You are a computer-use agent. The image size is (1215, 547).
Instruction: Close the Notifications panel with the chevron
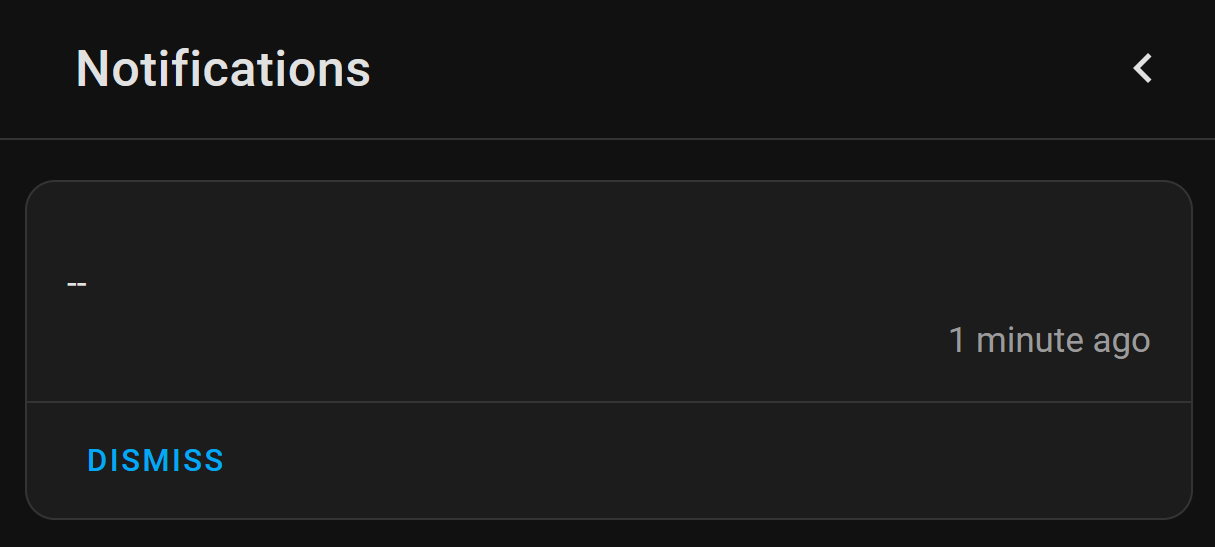(1143, 69)
